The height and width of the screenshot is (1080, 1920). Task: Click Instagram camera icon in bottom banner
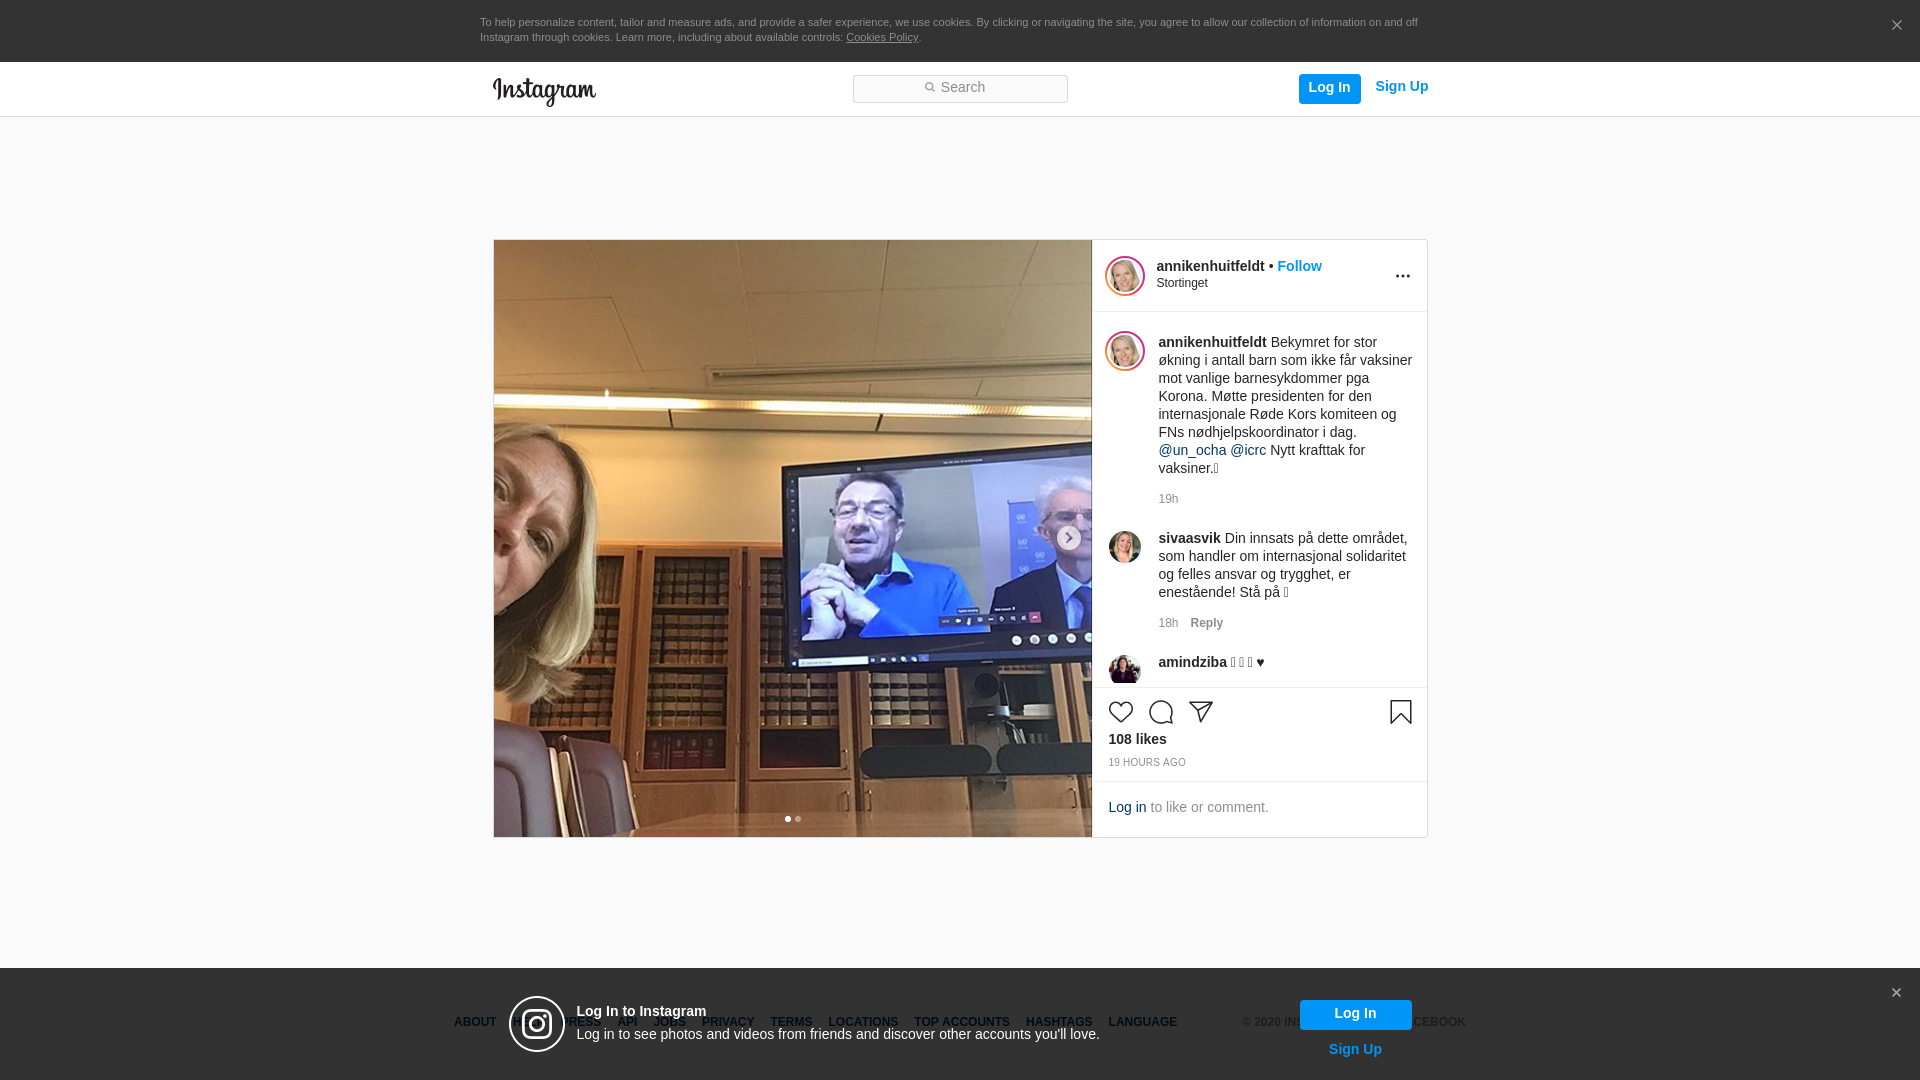(537, 1024)
